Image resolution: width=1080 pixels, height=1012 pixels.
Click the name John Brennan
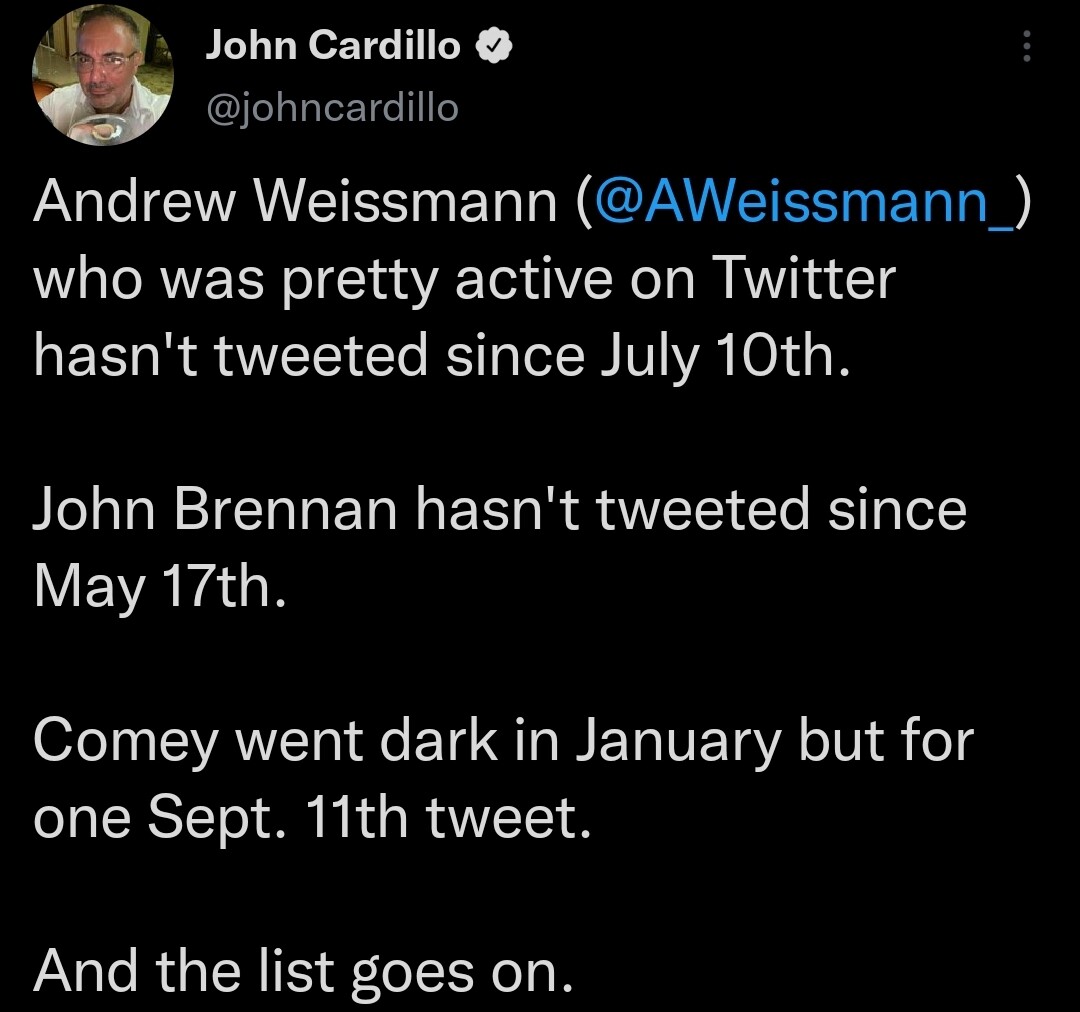click(217, 510)
